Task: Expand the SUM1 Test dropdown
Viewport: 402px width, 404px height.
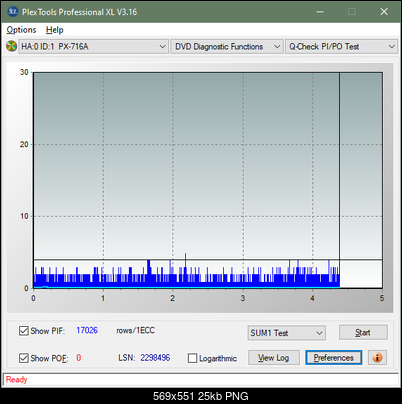Action: tap(287, 333)
